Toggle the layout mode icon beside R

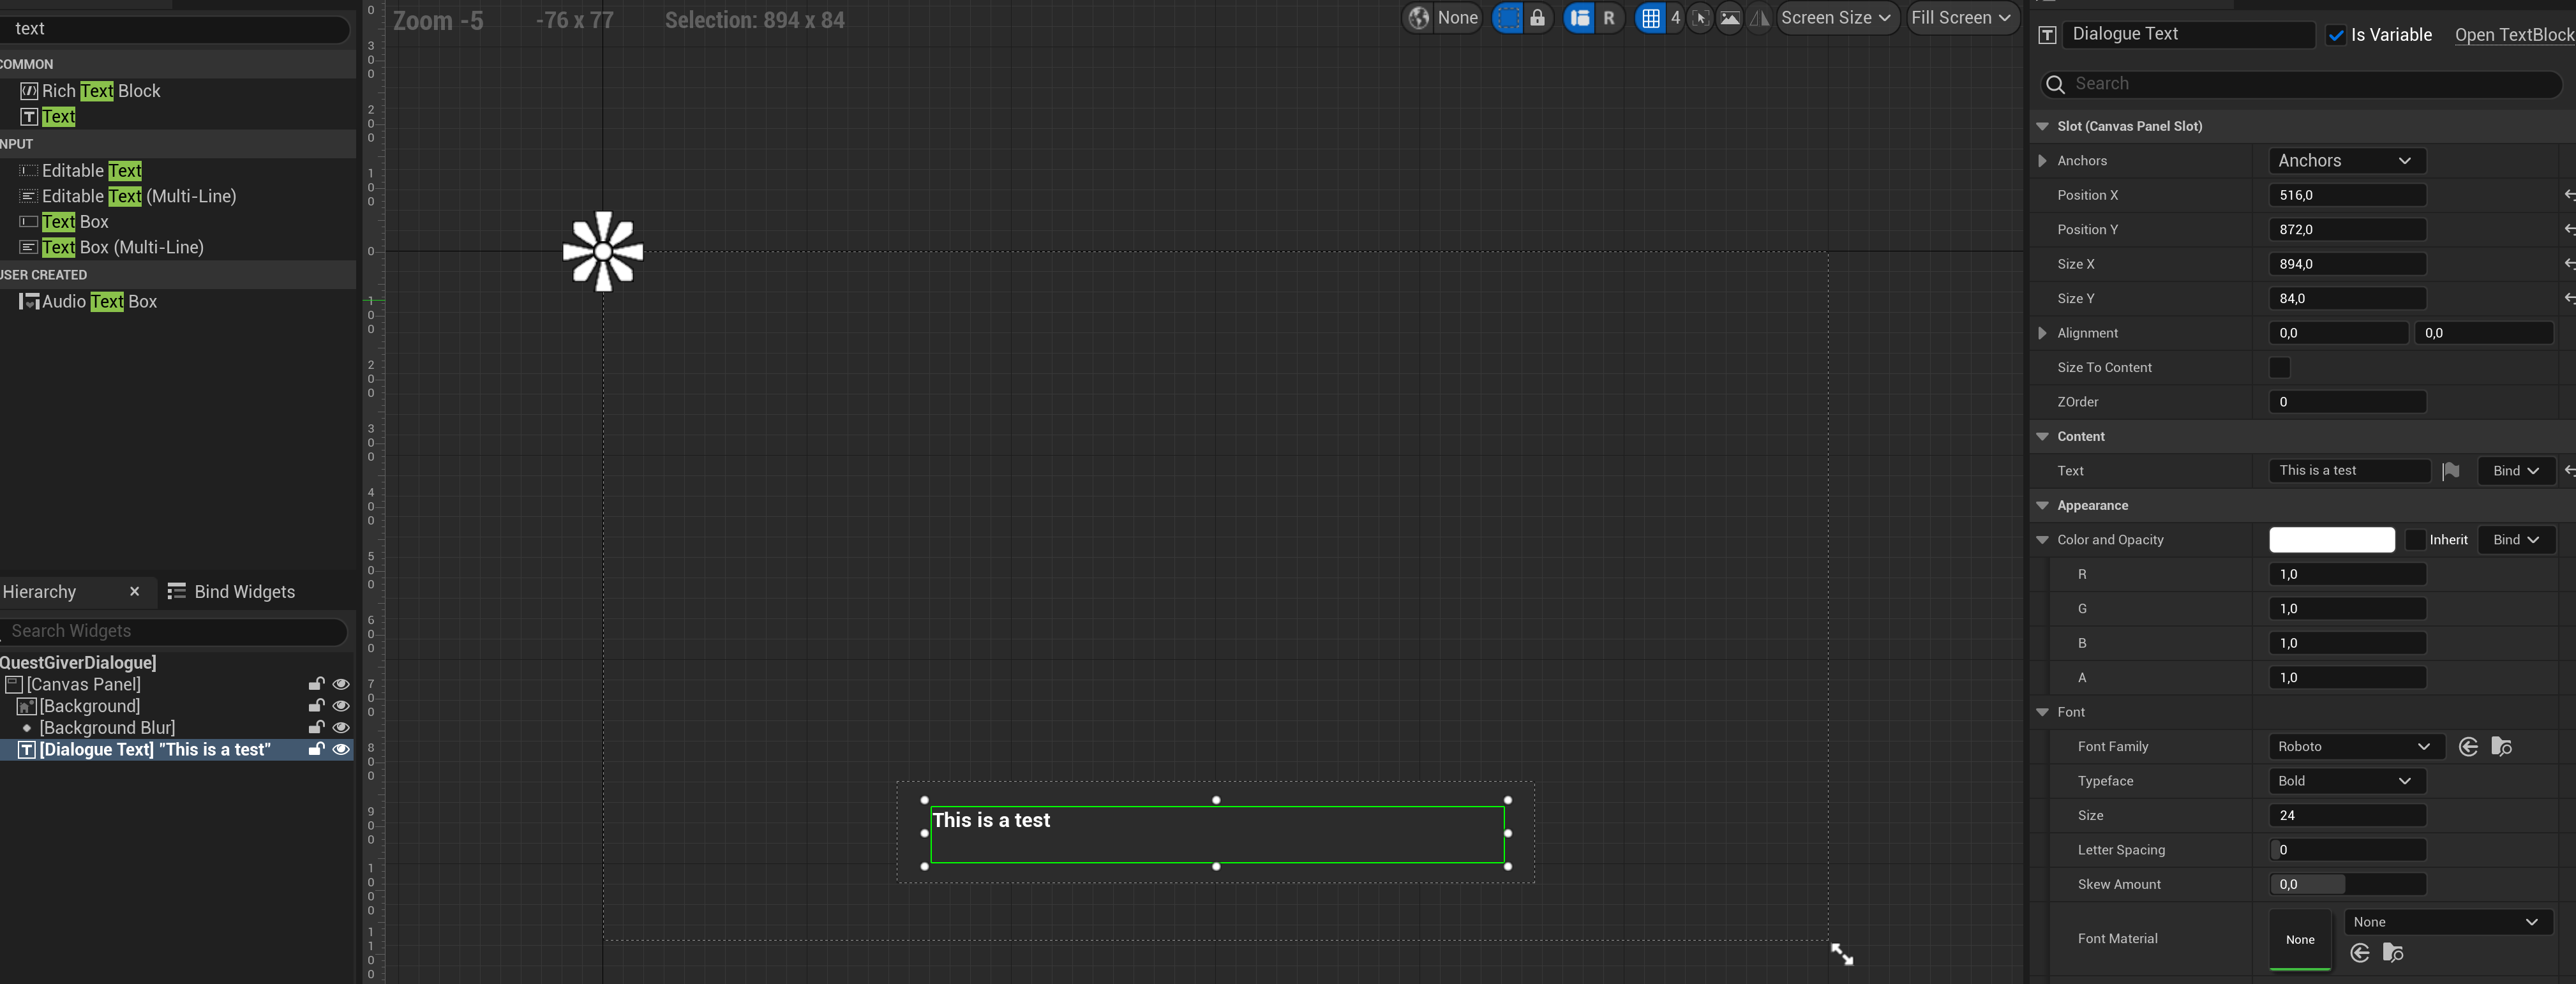click(x=1580, y=18)
